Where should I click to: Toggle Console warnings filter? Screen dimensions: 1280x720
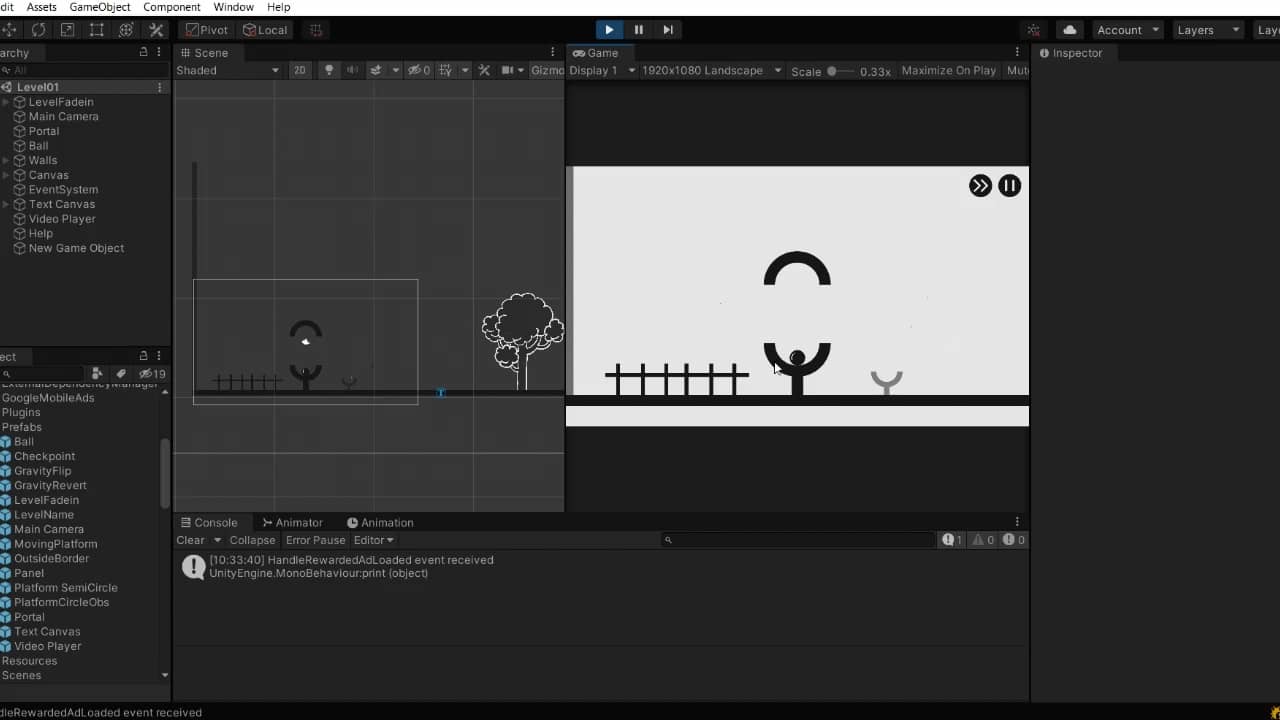click(x=984, y=540)
